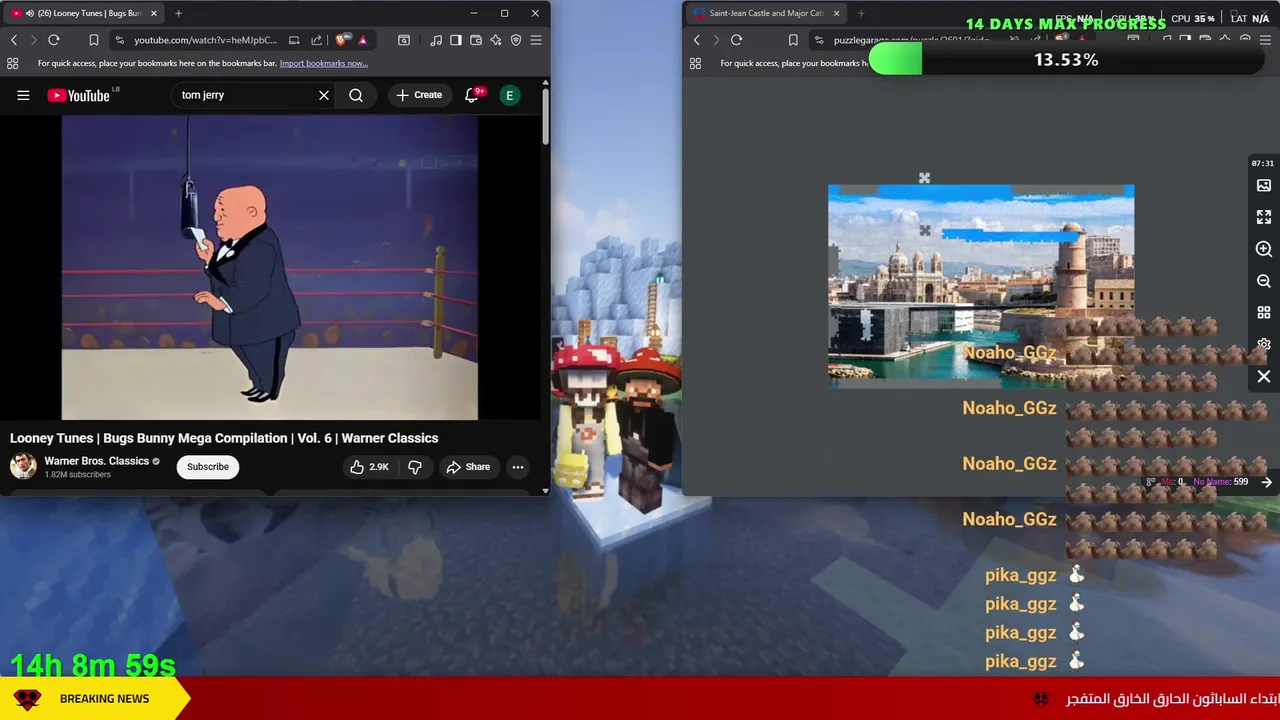Click the youtube.com address bar
Viewport: 1280px width, 720px height.
click(x=206, y=40)
